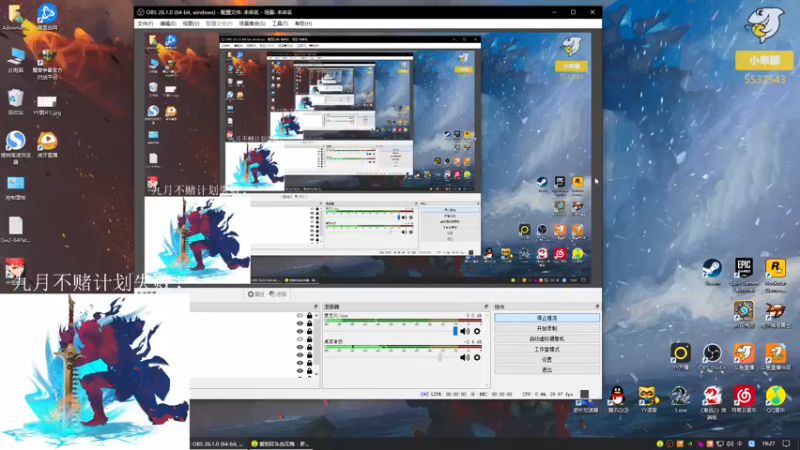Select the 1.exe desktop icon
Screen dimensions: 800x450
click(680, 399)
